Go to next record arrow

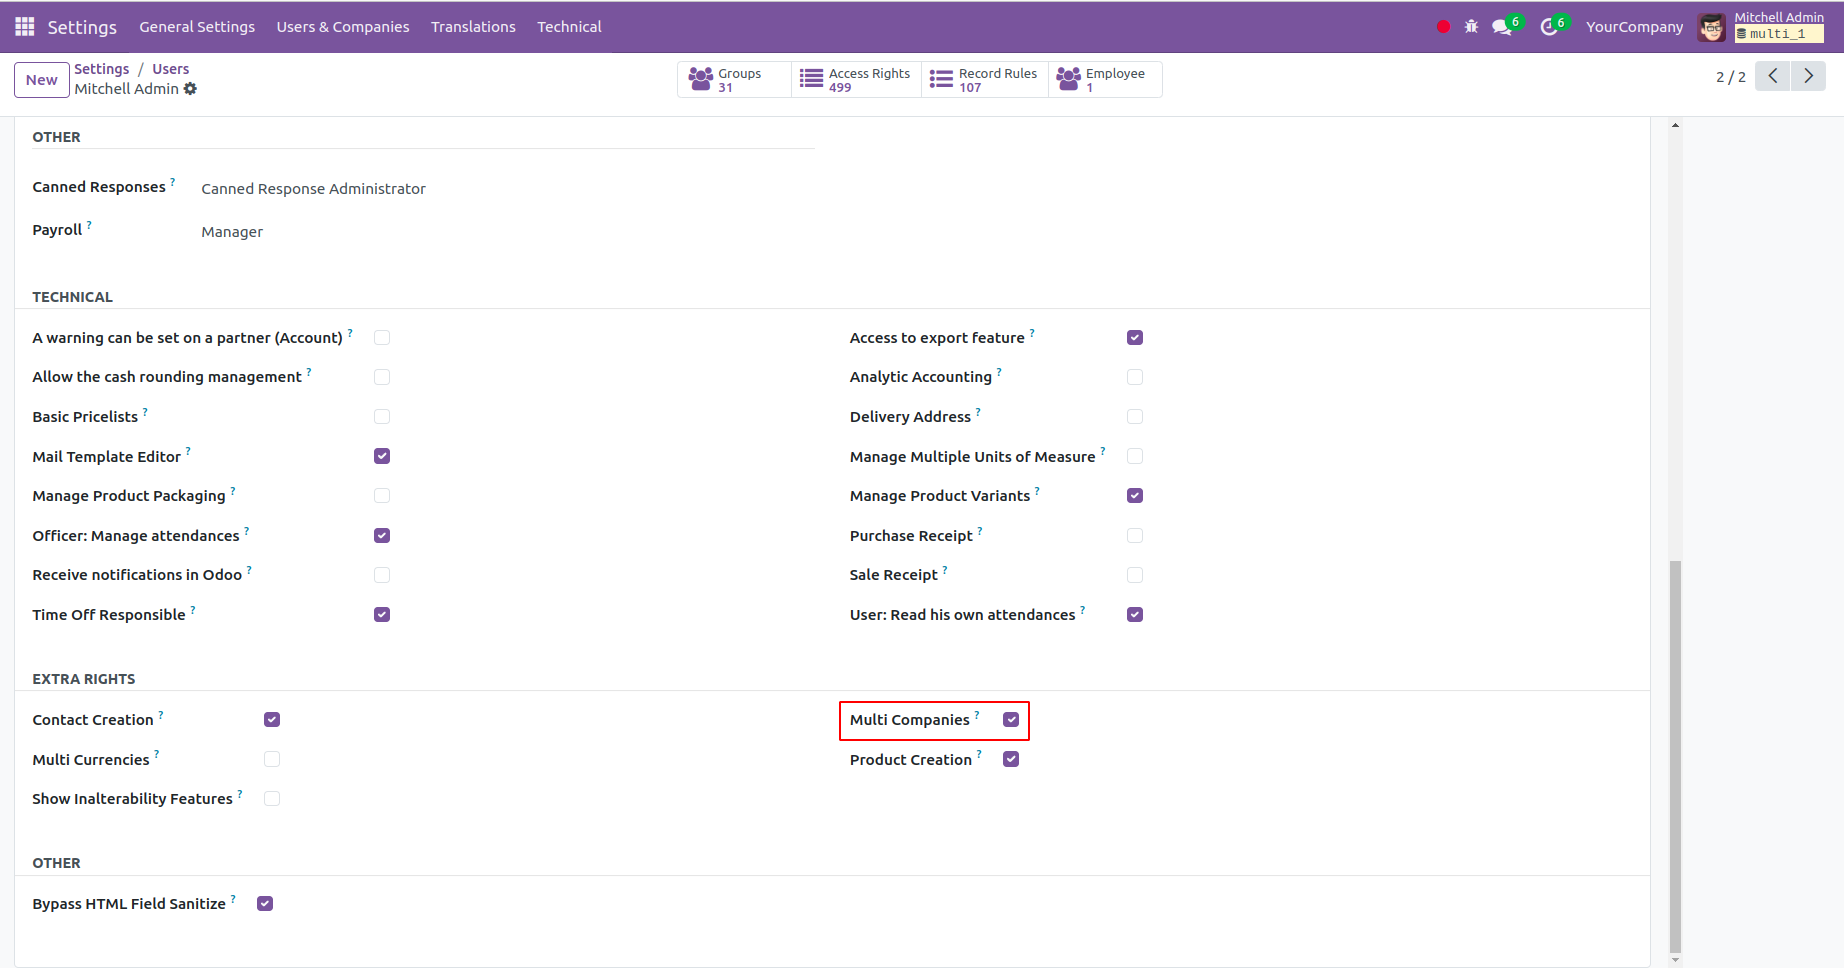point(1808,76)
